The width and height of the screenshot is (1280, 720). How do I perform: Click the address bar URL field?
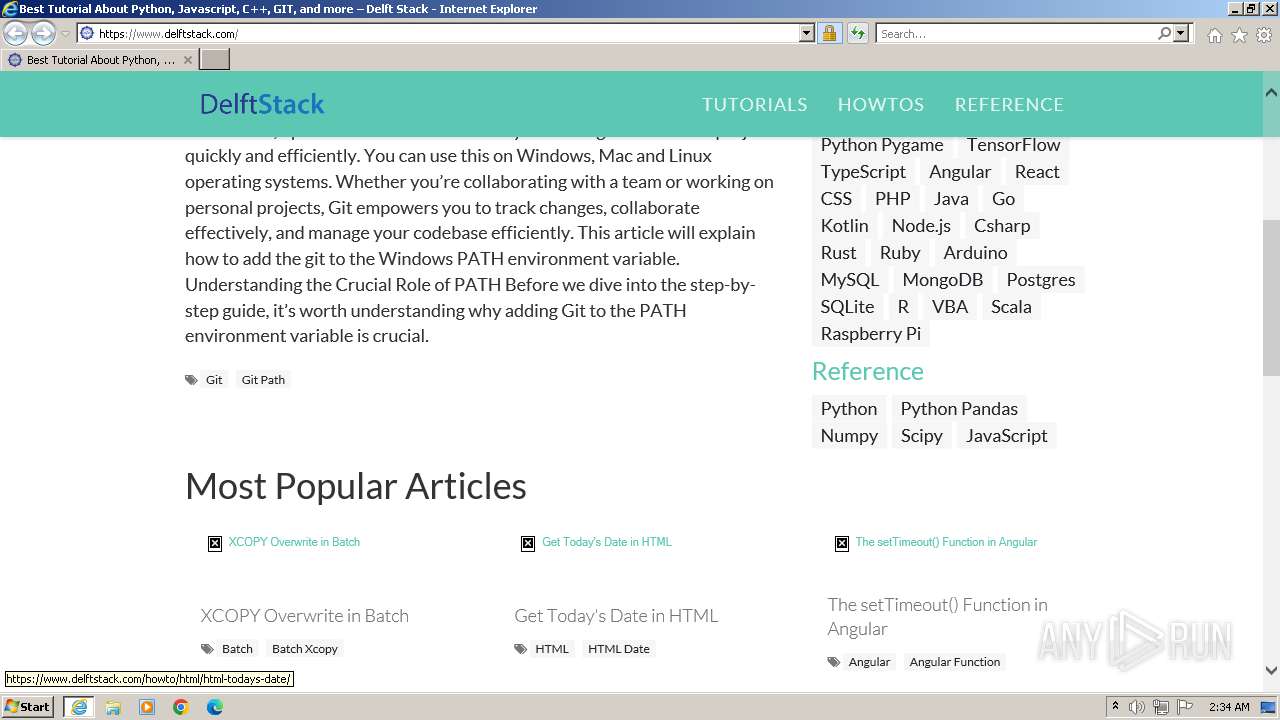tap(445, 33)
